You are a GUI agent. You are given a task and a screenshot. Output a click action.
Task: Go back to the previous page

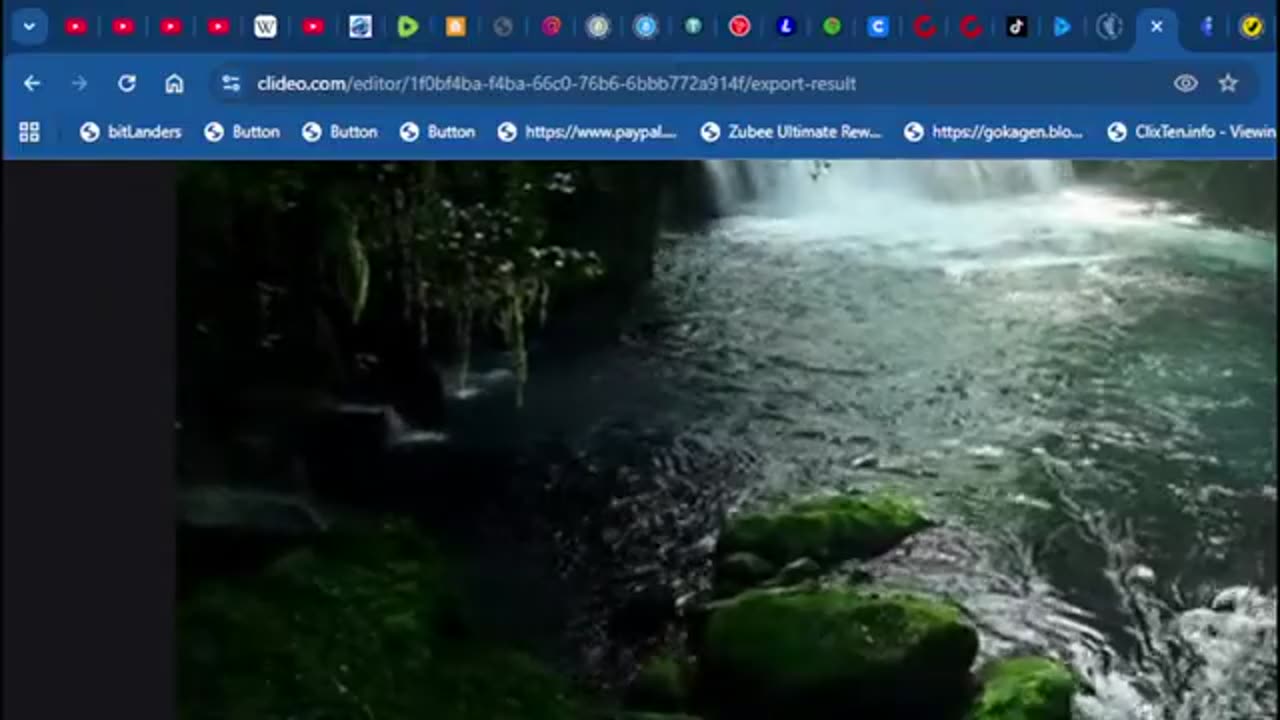point(32,84)
